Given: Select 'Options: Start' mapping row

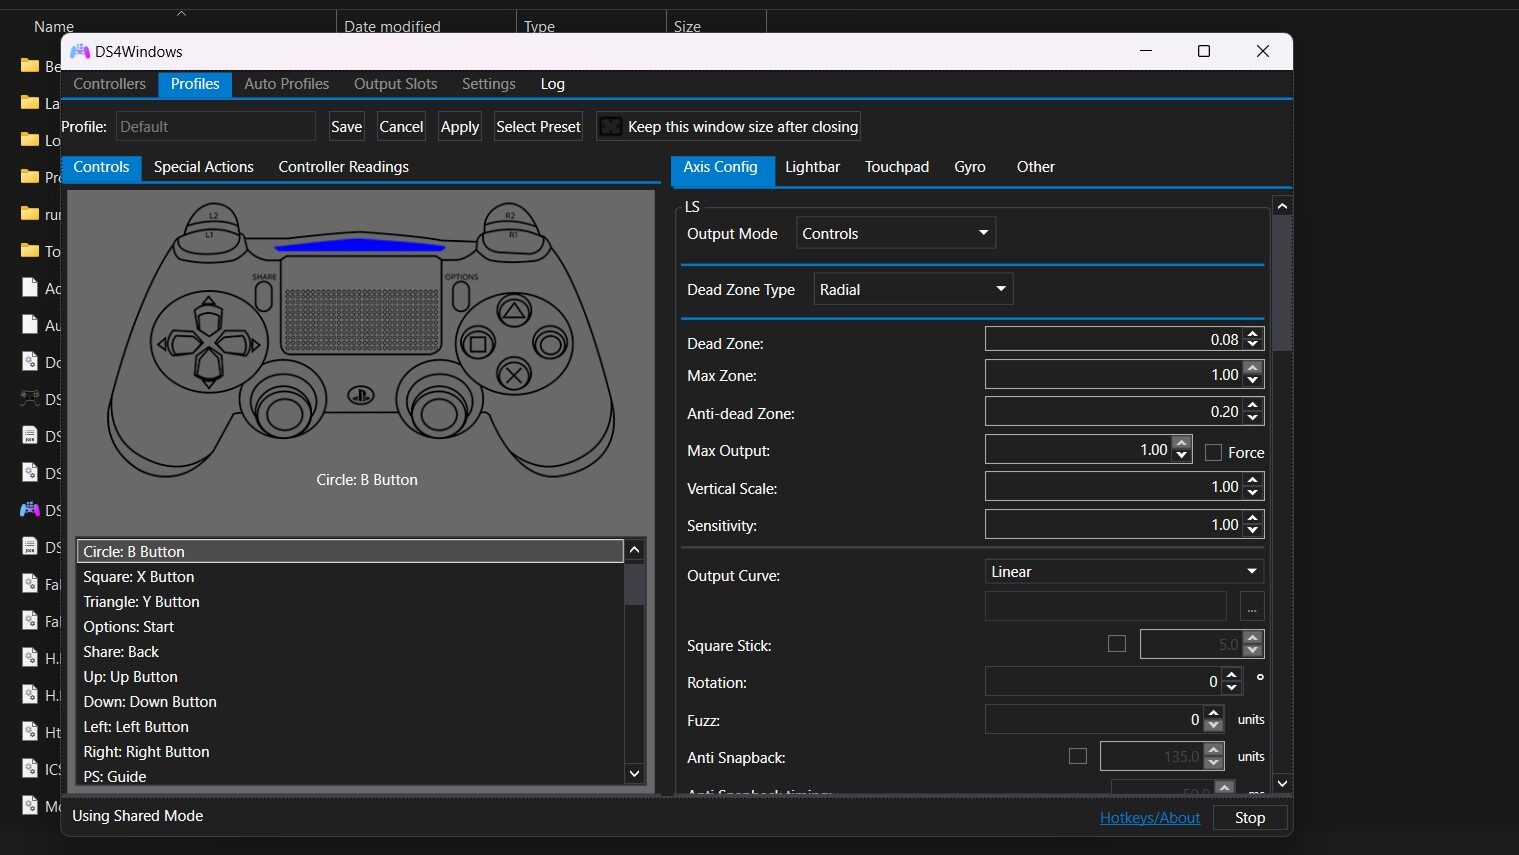Looking at the screenshot, I should pos(350,627).
